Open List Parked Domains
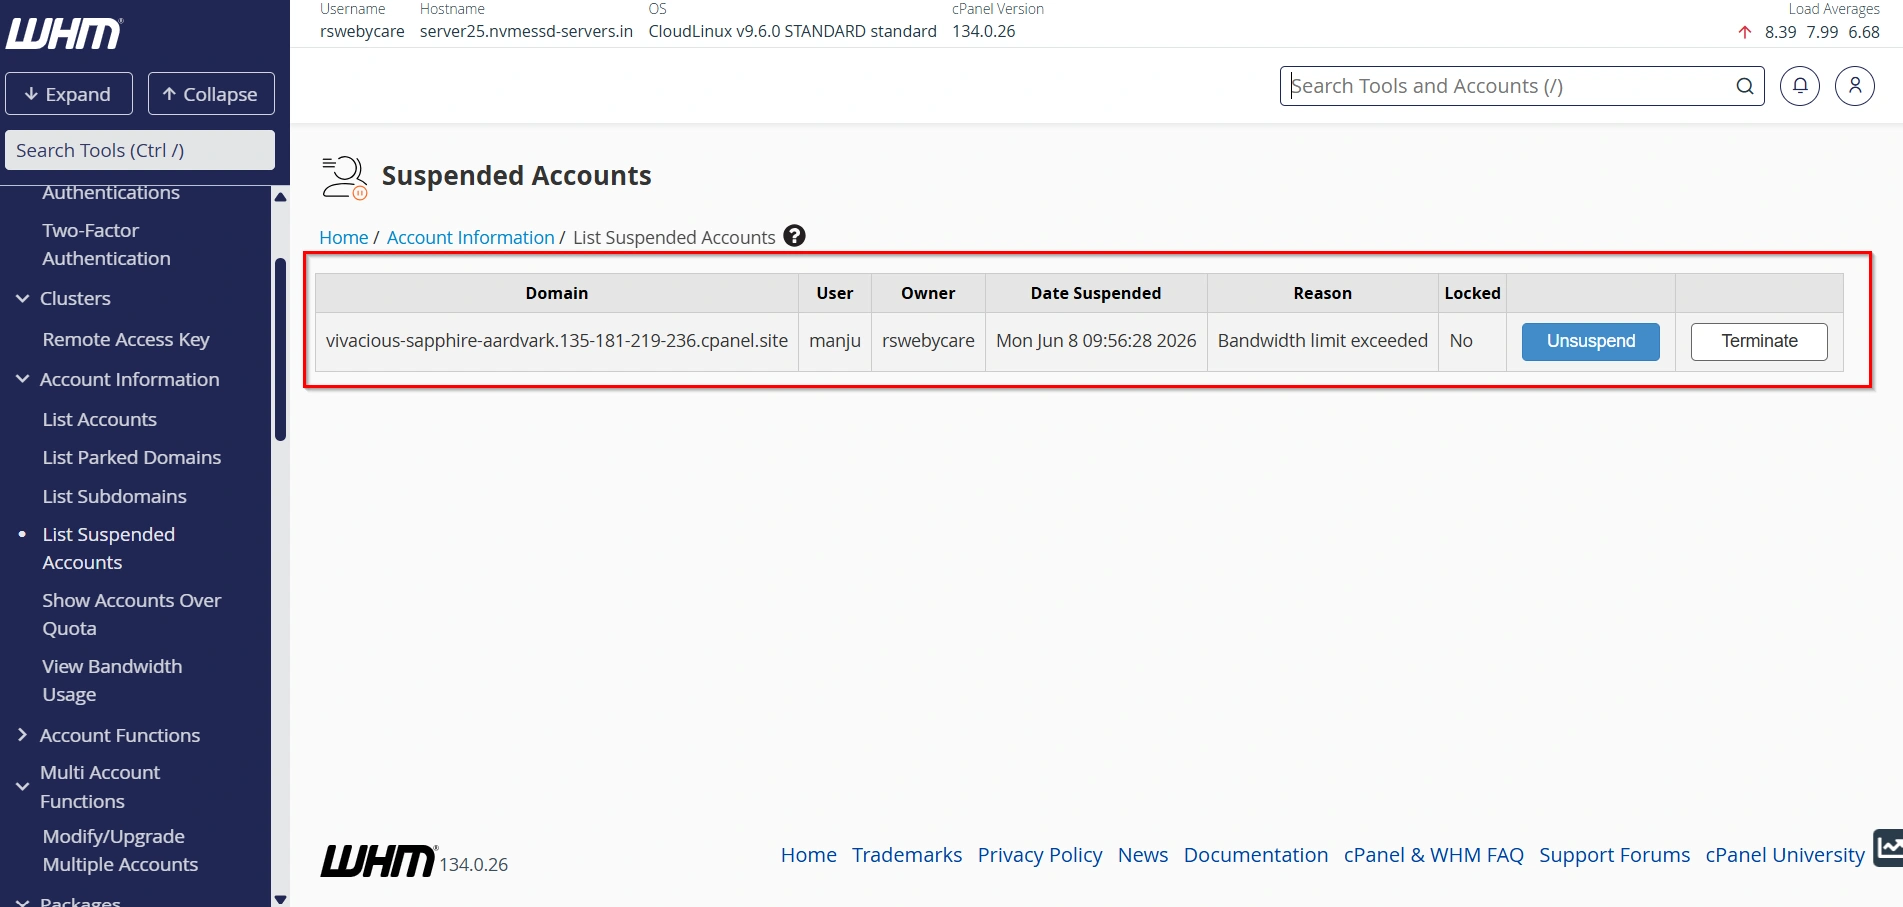The image size is (1903, 907). [x=131, y=457]
